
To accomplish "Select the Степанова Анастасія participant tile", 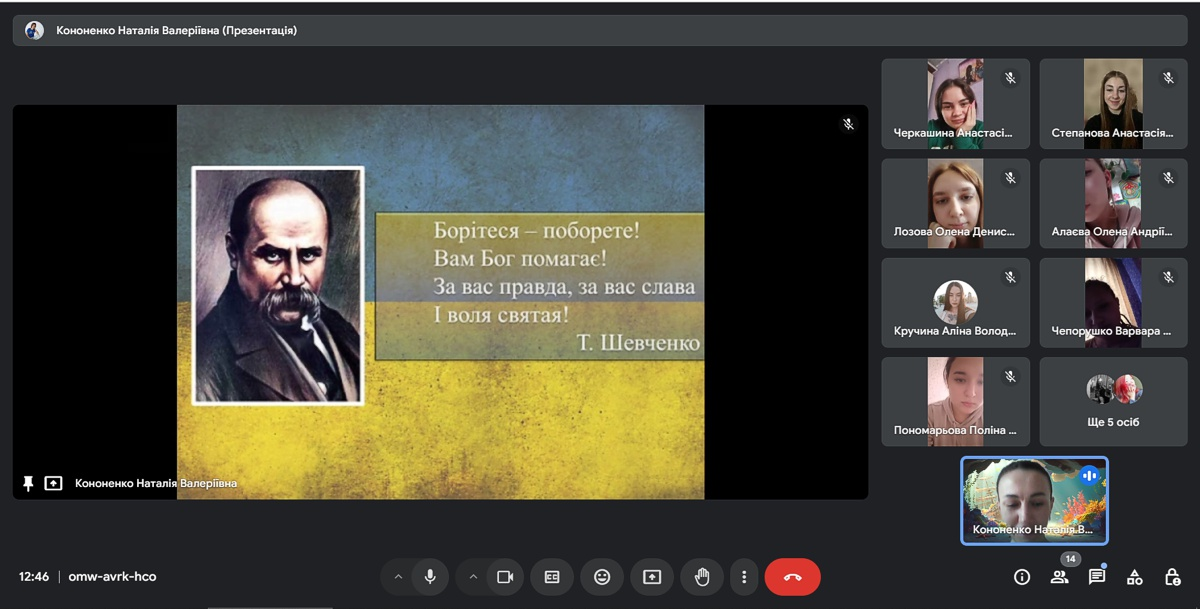I will click(1114, 104).
